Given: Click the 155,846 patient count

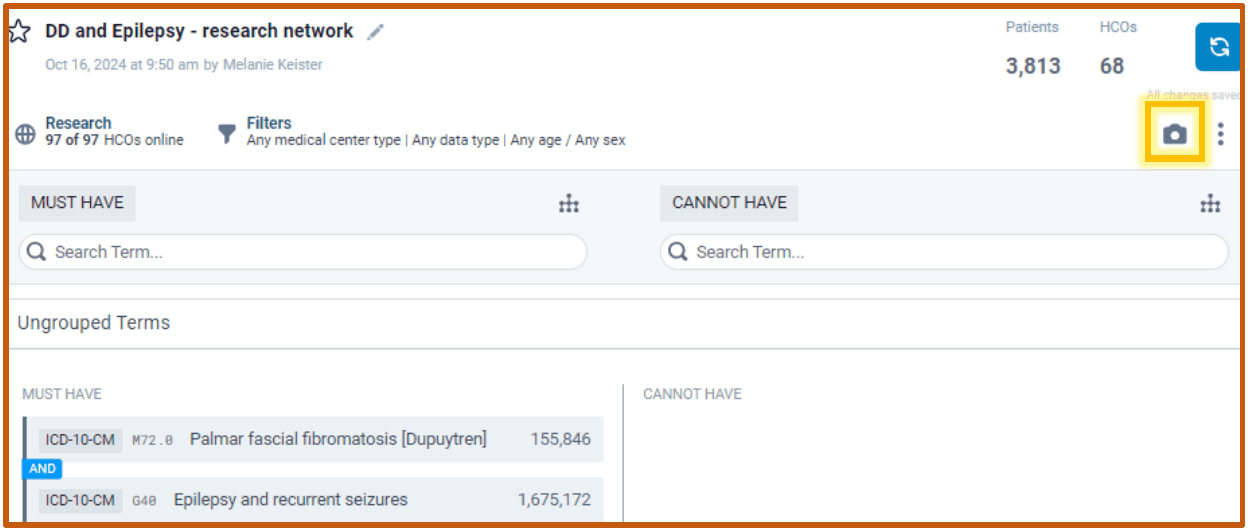Looking at the screenshot, I should [x=560, y=439].
